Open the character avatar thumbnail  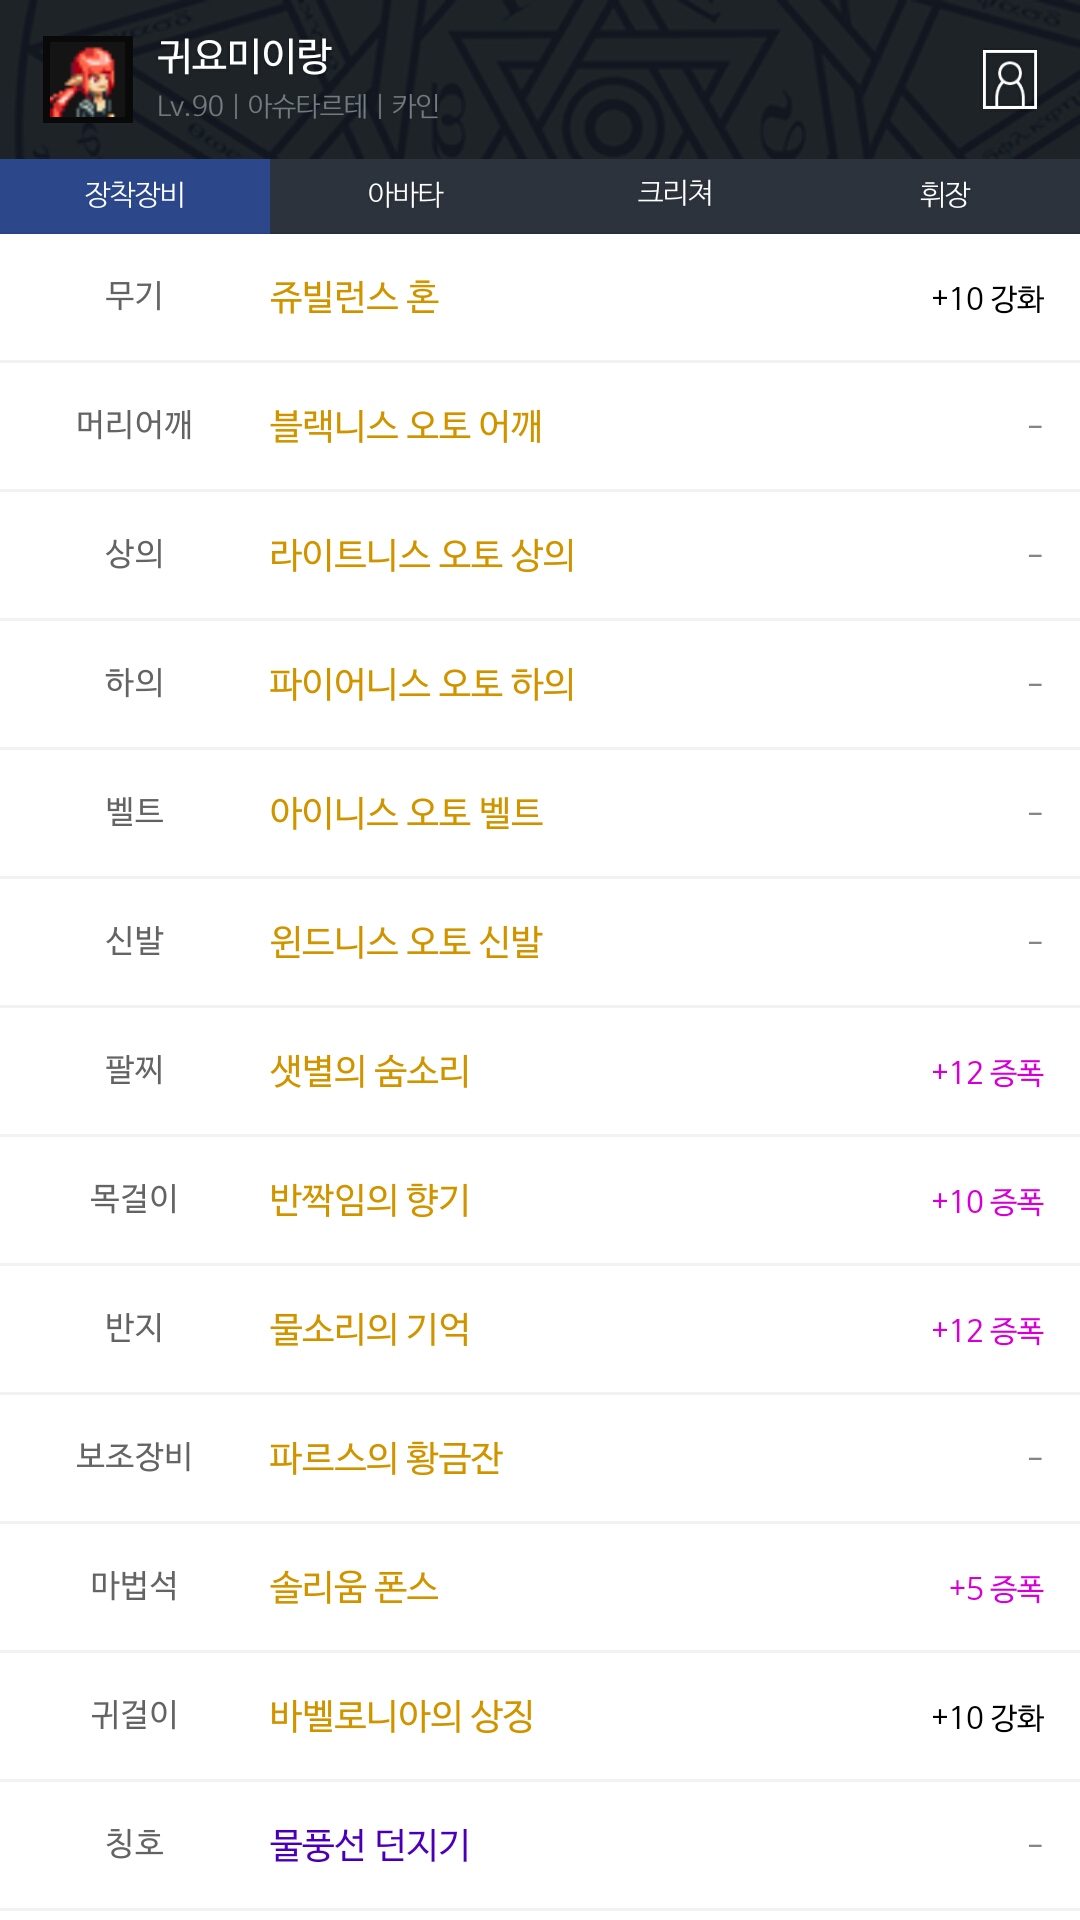click(x=88, y=80)
